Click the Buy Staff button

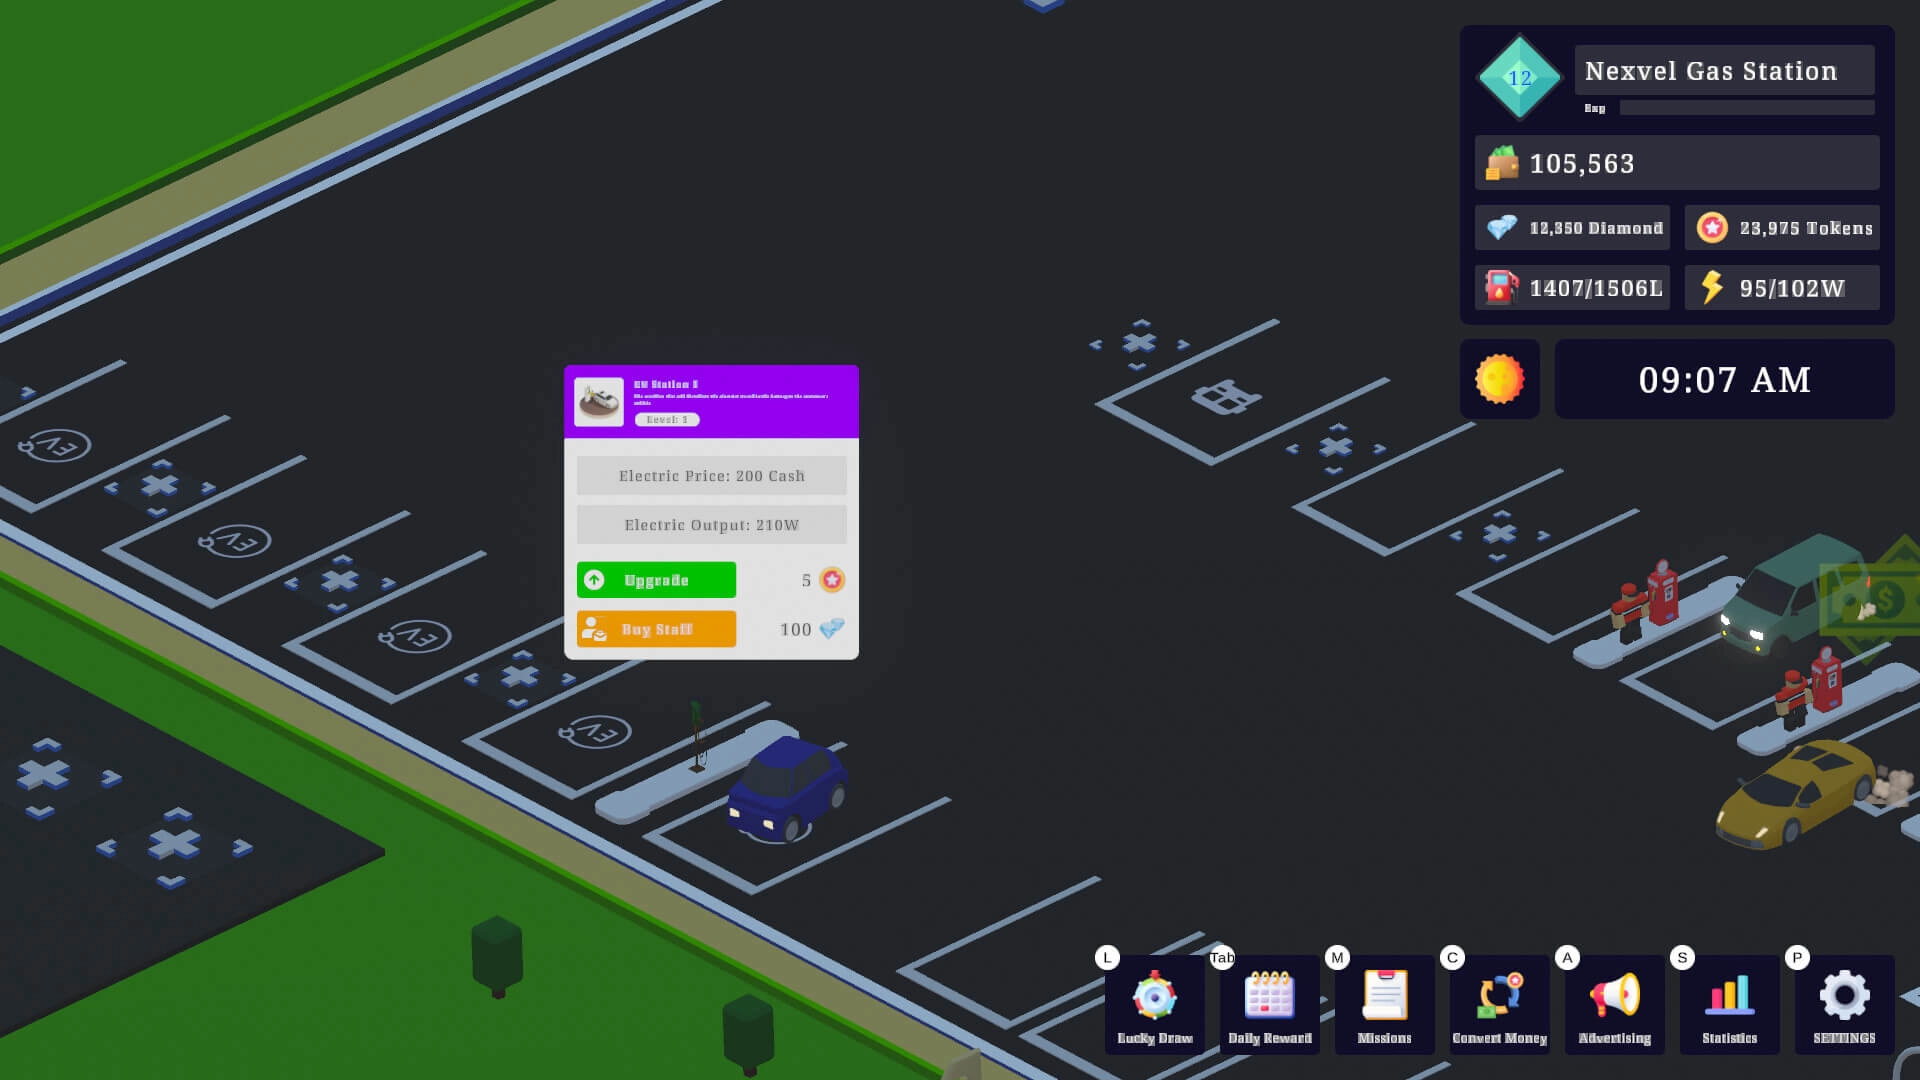(657, 629)
